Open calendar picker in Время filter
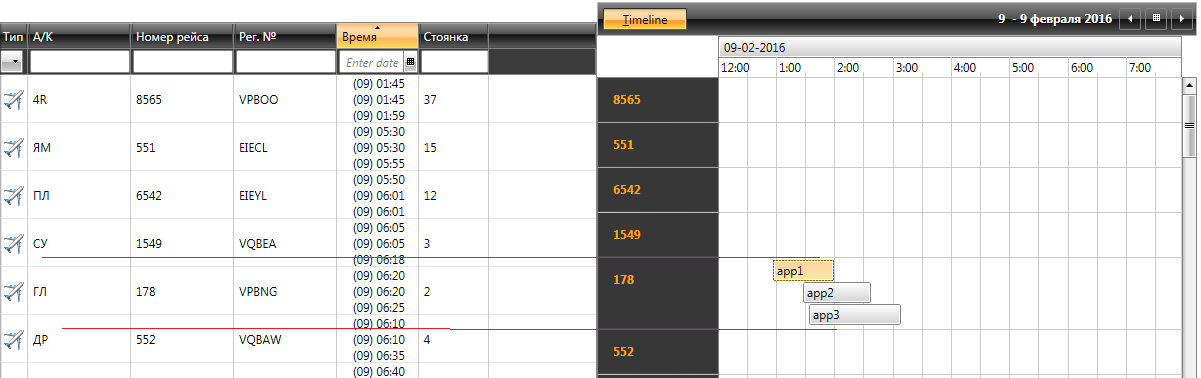Image resolution: width=1201 pixels, height=378 pixels. (409, 62)
